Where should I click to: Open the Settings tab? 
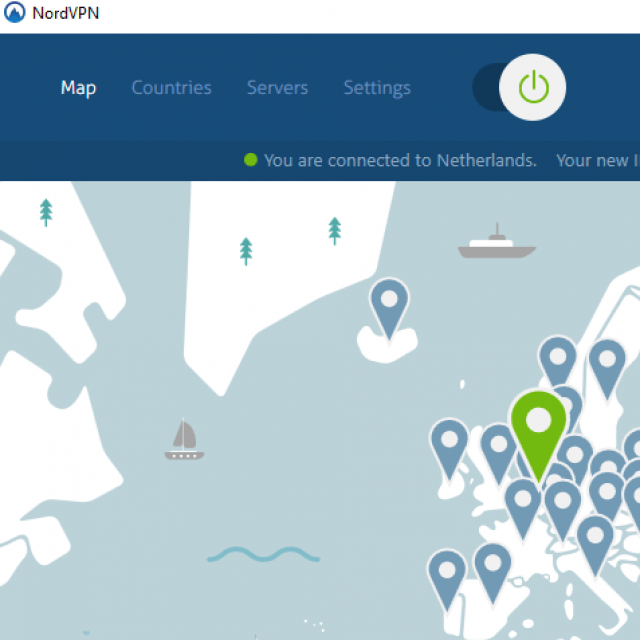377,89
